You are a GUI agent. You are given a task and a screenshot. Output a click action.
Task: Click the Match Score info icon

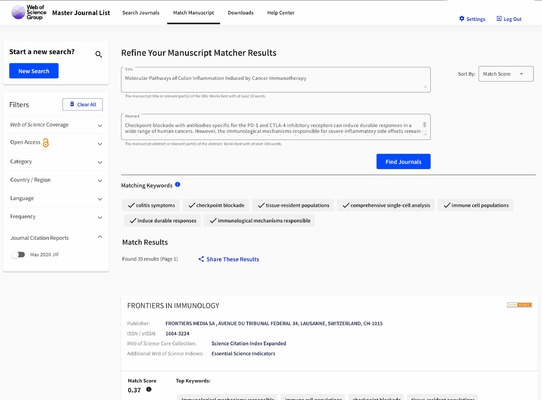[x=149, y=389]
